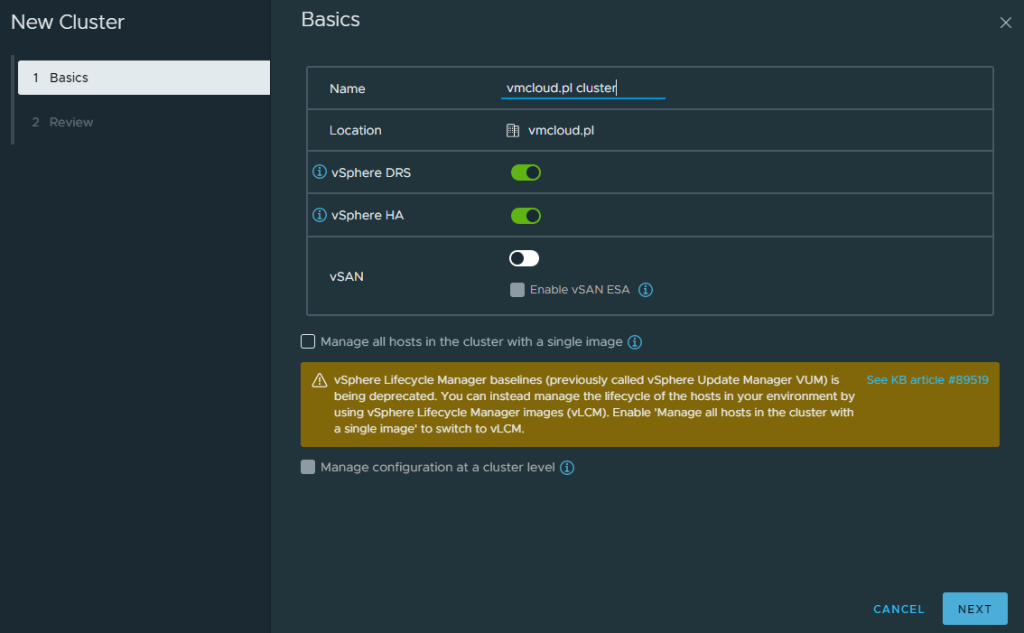Select the Basics step in the wizard sidebar
The width and height of the screenshot is (1024, 633).
(143, 78)
